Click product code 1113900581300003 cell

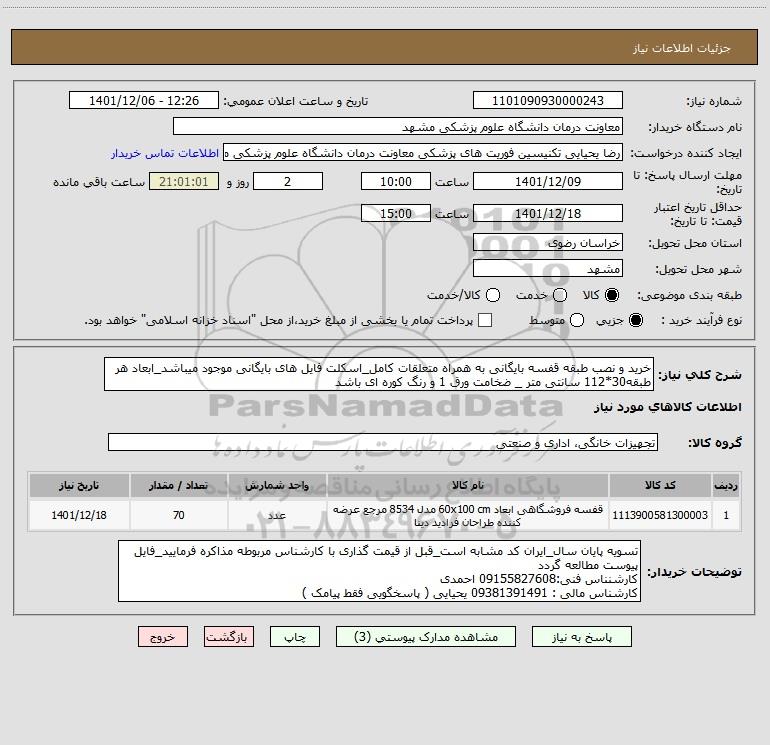click(x=660, y=515)
